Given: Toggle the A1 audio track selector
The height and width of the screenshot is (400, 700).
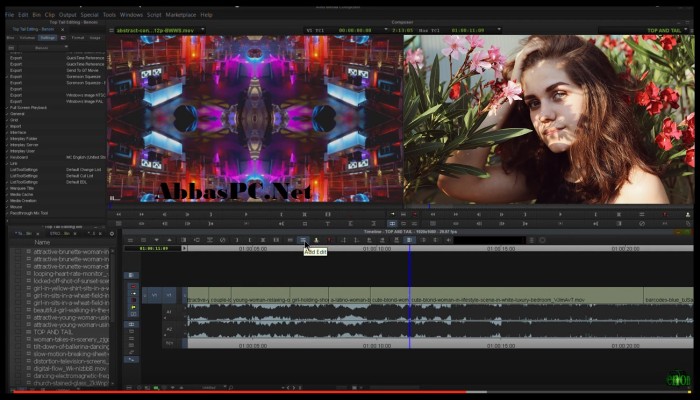Looking at the screenshot, I should click(x=169, y=312).
